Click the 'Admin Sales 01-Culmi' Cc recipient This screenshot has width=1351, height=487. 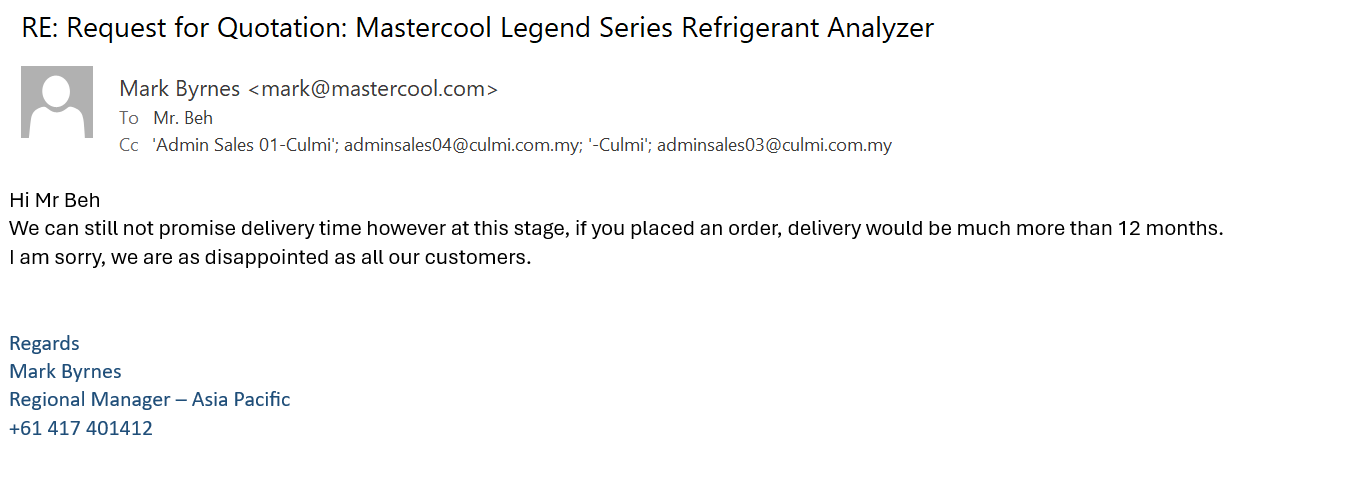coord(244,145)
